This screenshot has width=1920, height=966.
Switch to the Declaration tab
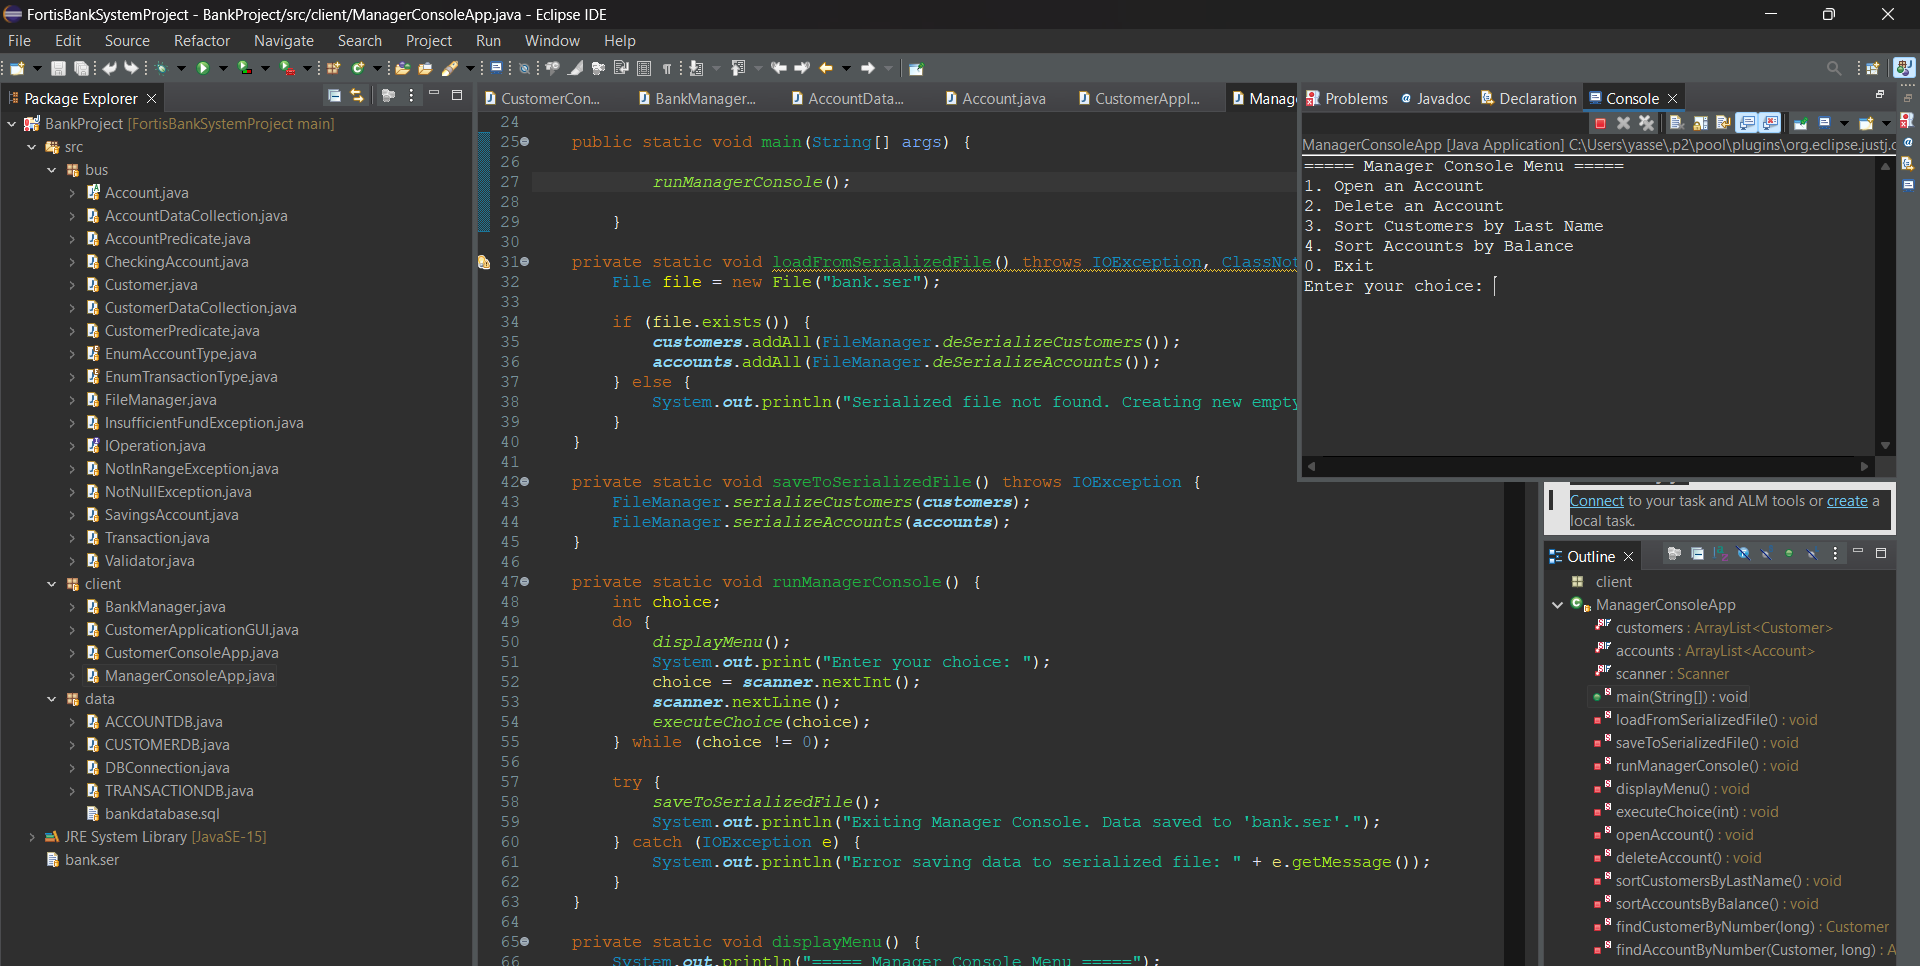point(1529,98)
